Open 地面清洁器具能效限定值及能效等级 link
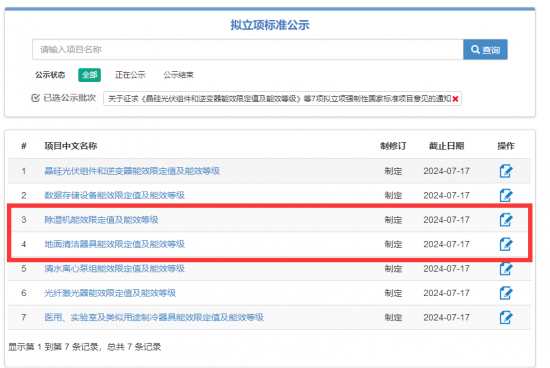This screenshot has width=550, height=368. coord(114,244)
